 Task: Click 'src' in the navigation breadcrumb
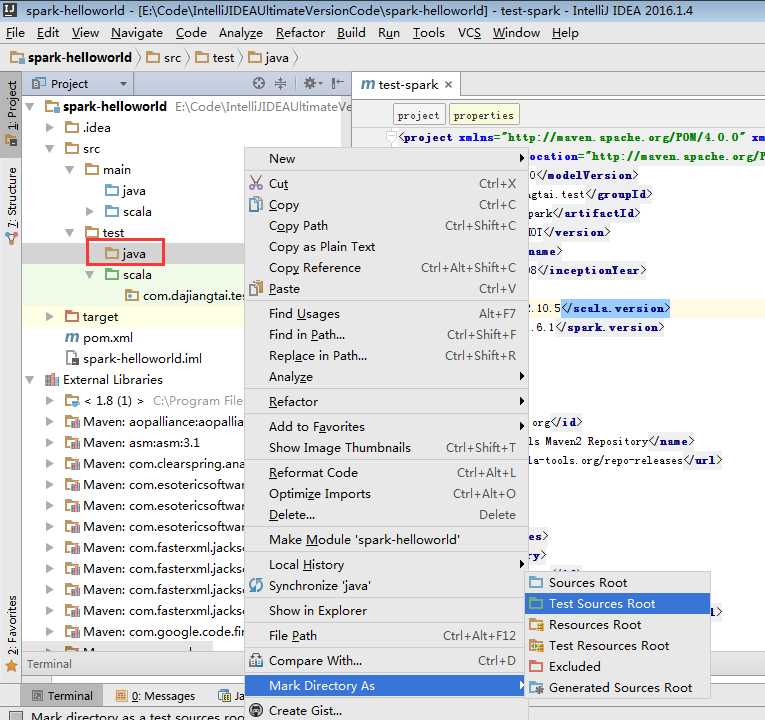[164, 58]
